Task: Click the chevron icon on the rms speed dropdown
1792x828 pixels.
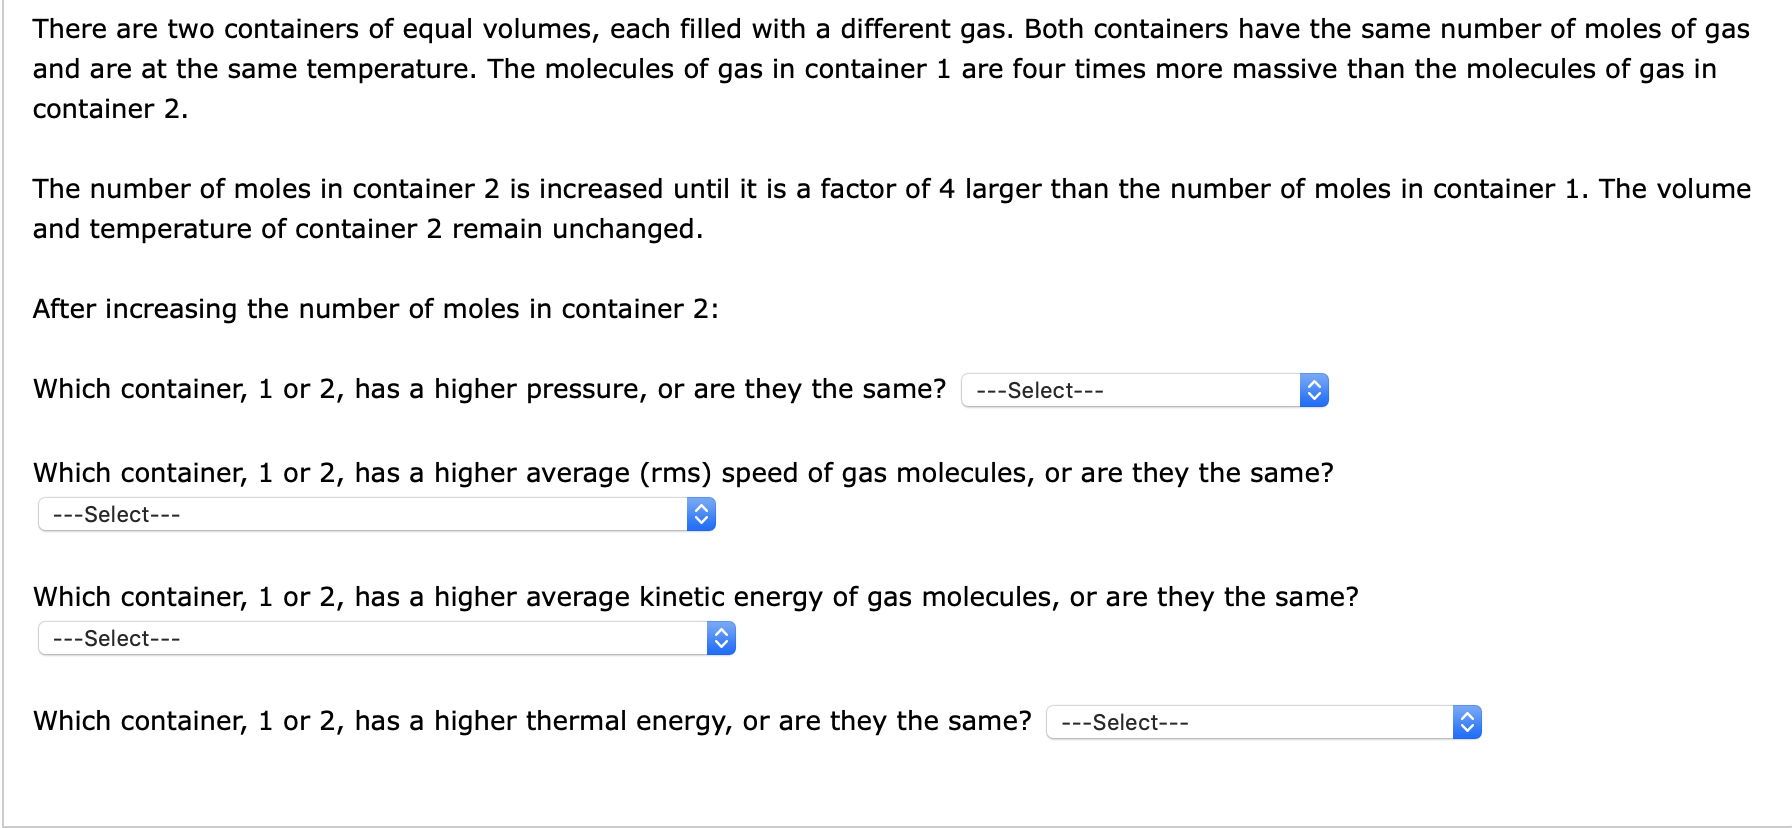Action: click(x=701, y=514)
